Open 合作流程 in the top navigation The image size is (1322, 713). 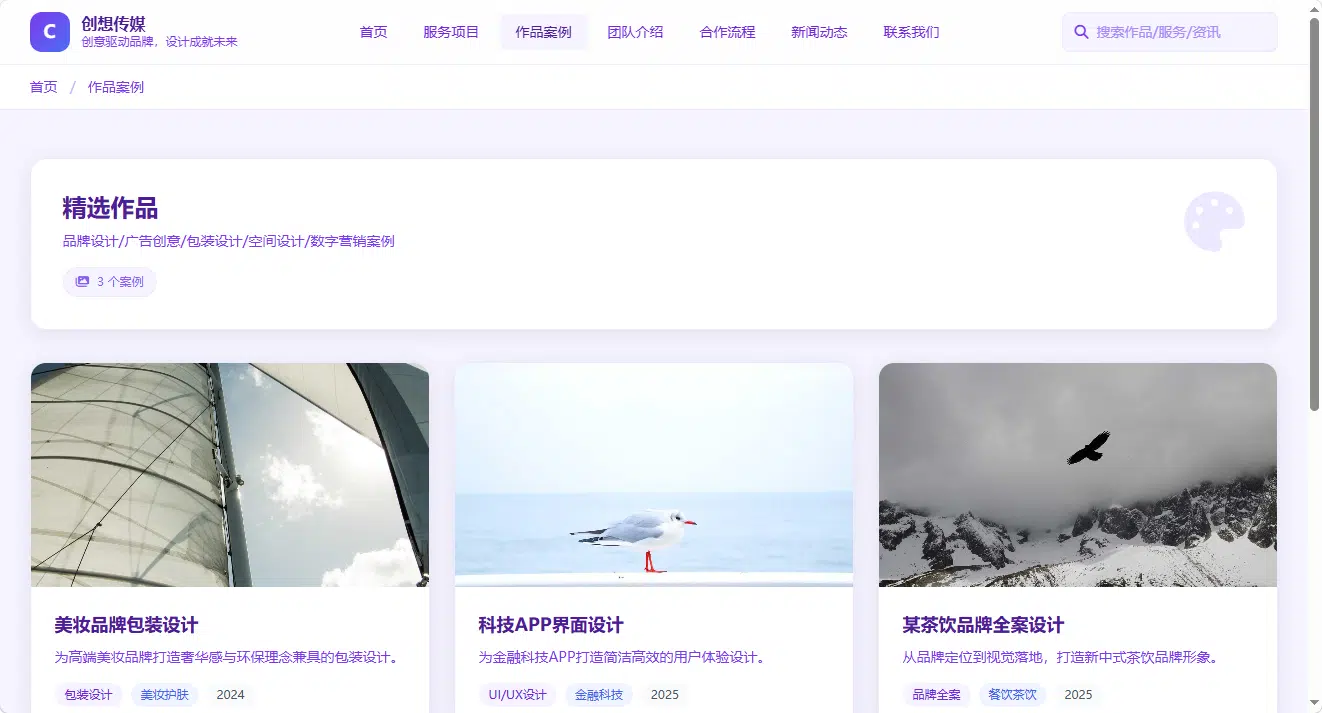727,32
